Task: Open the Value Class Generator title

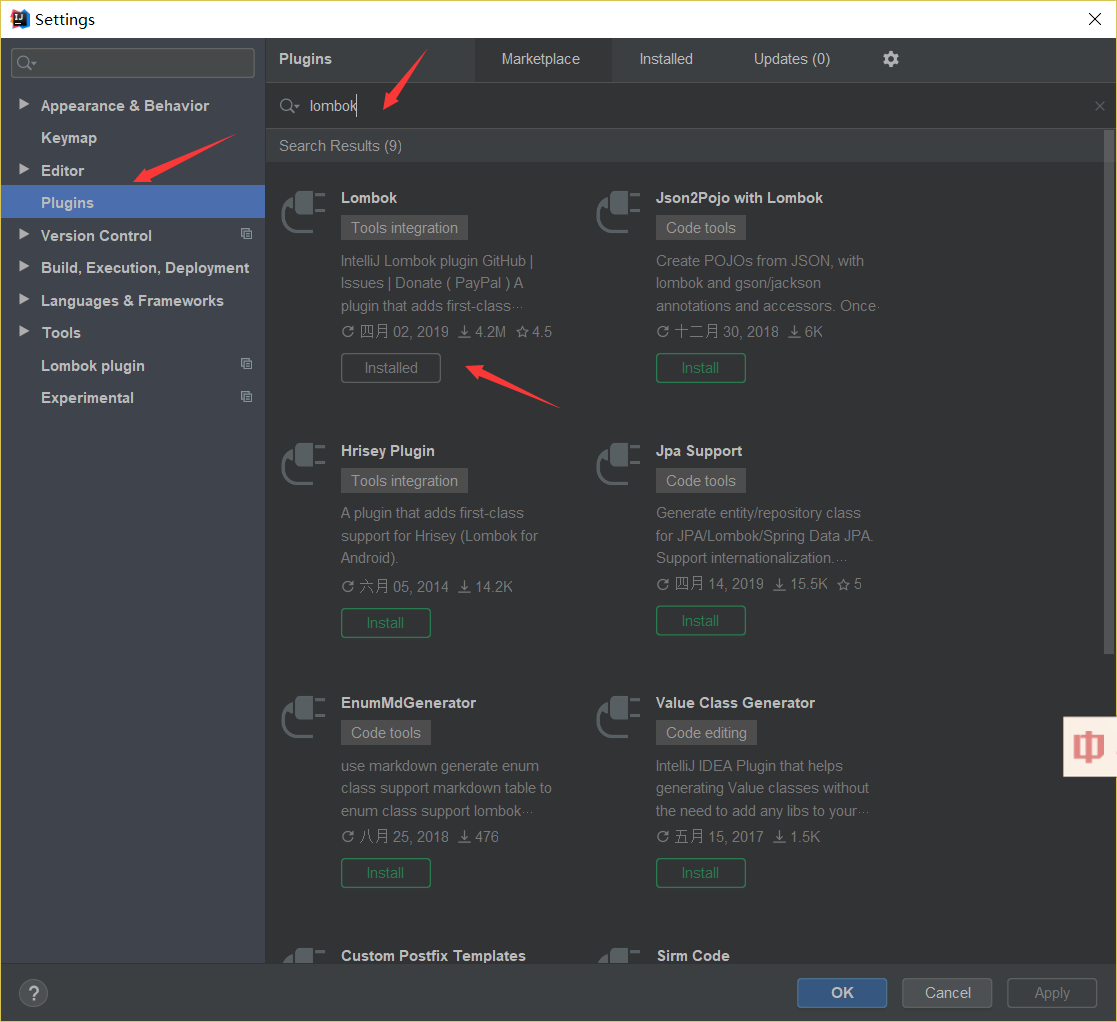Action: [x=735, y=703]
